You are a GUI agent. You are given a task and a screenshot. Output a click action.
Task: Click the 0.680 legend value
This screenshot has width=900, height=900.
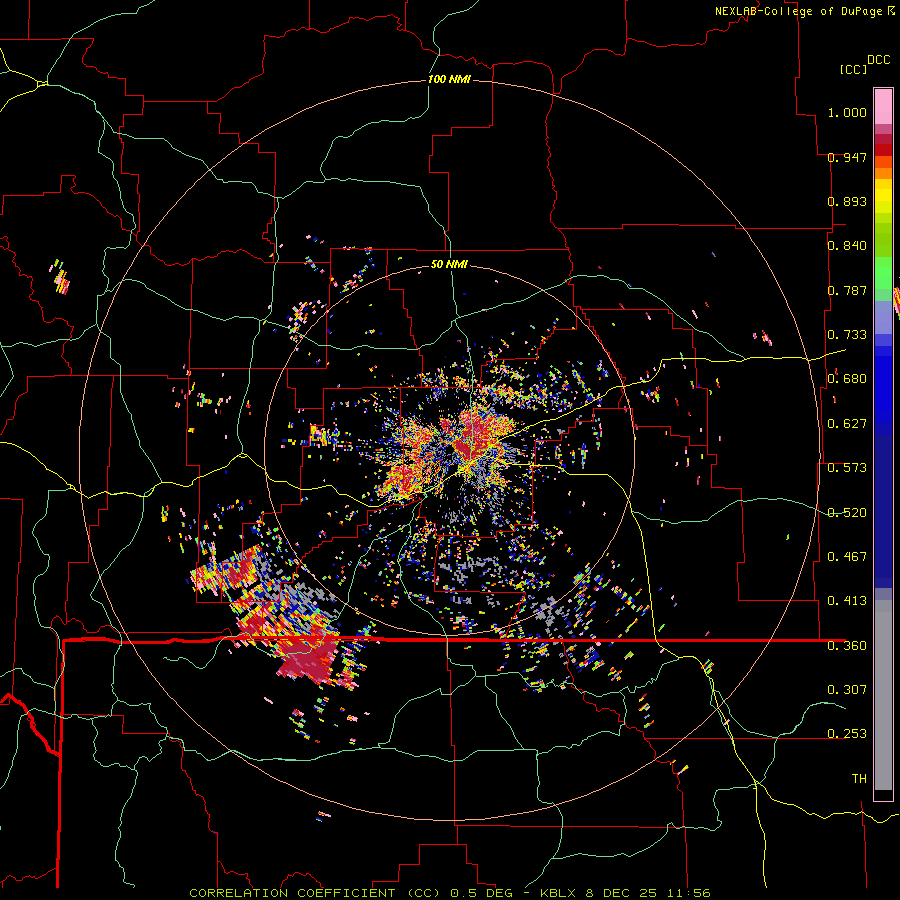click(x=847, y=379)
